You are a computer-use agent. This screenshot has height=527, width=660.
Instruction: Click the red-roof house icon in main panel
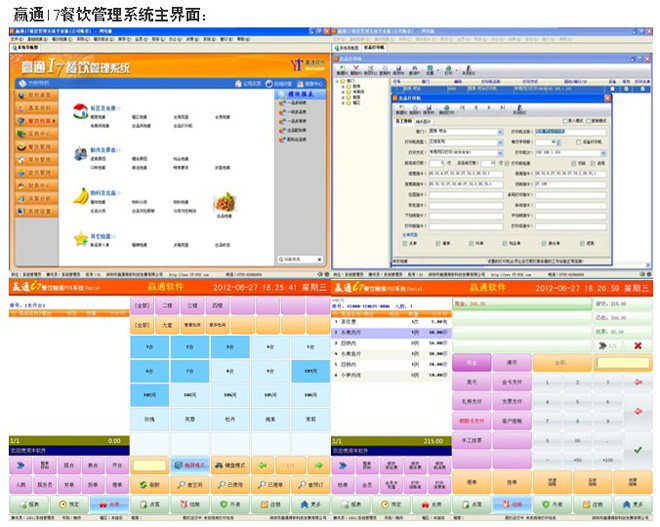80,111
